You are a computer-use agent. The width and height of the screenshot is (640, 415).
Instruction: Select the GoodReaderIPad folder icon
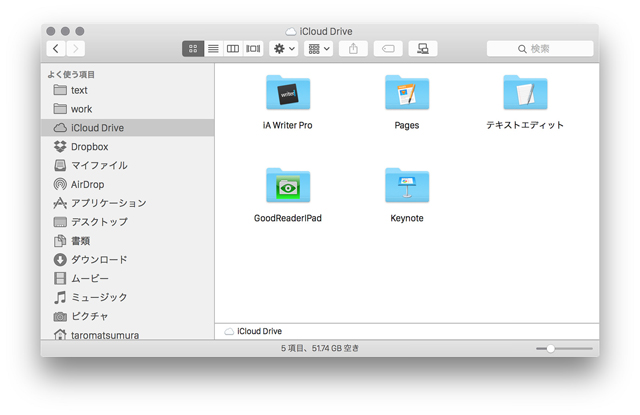[288, 186]
